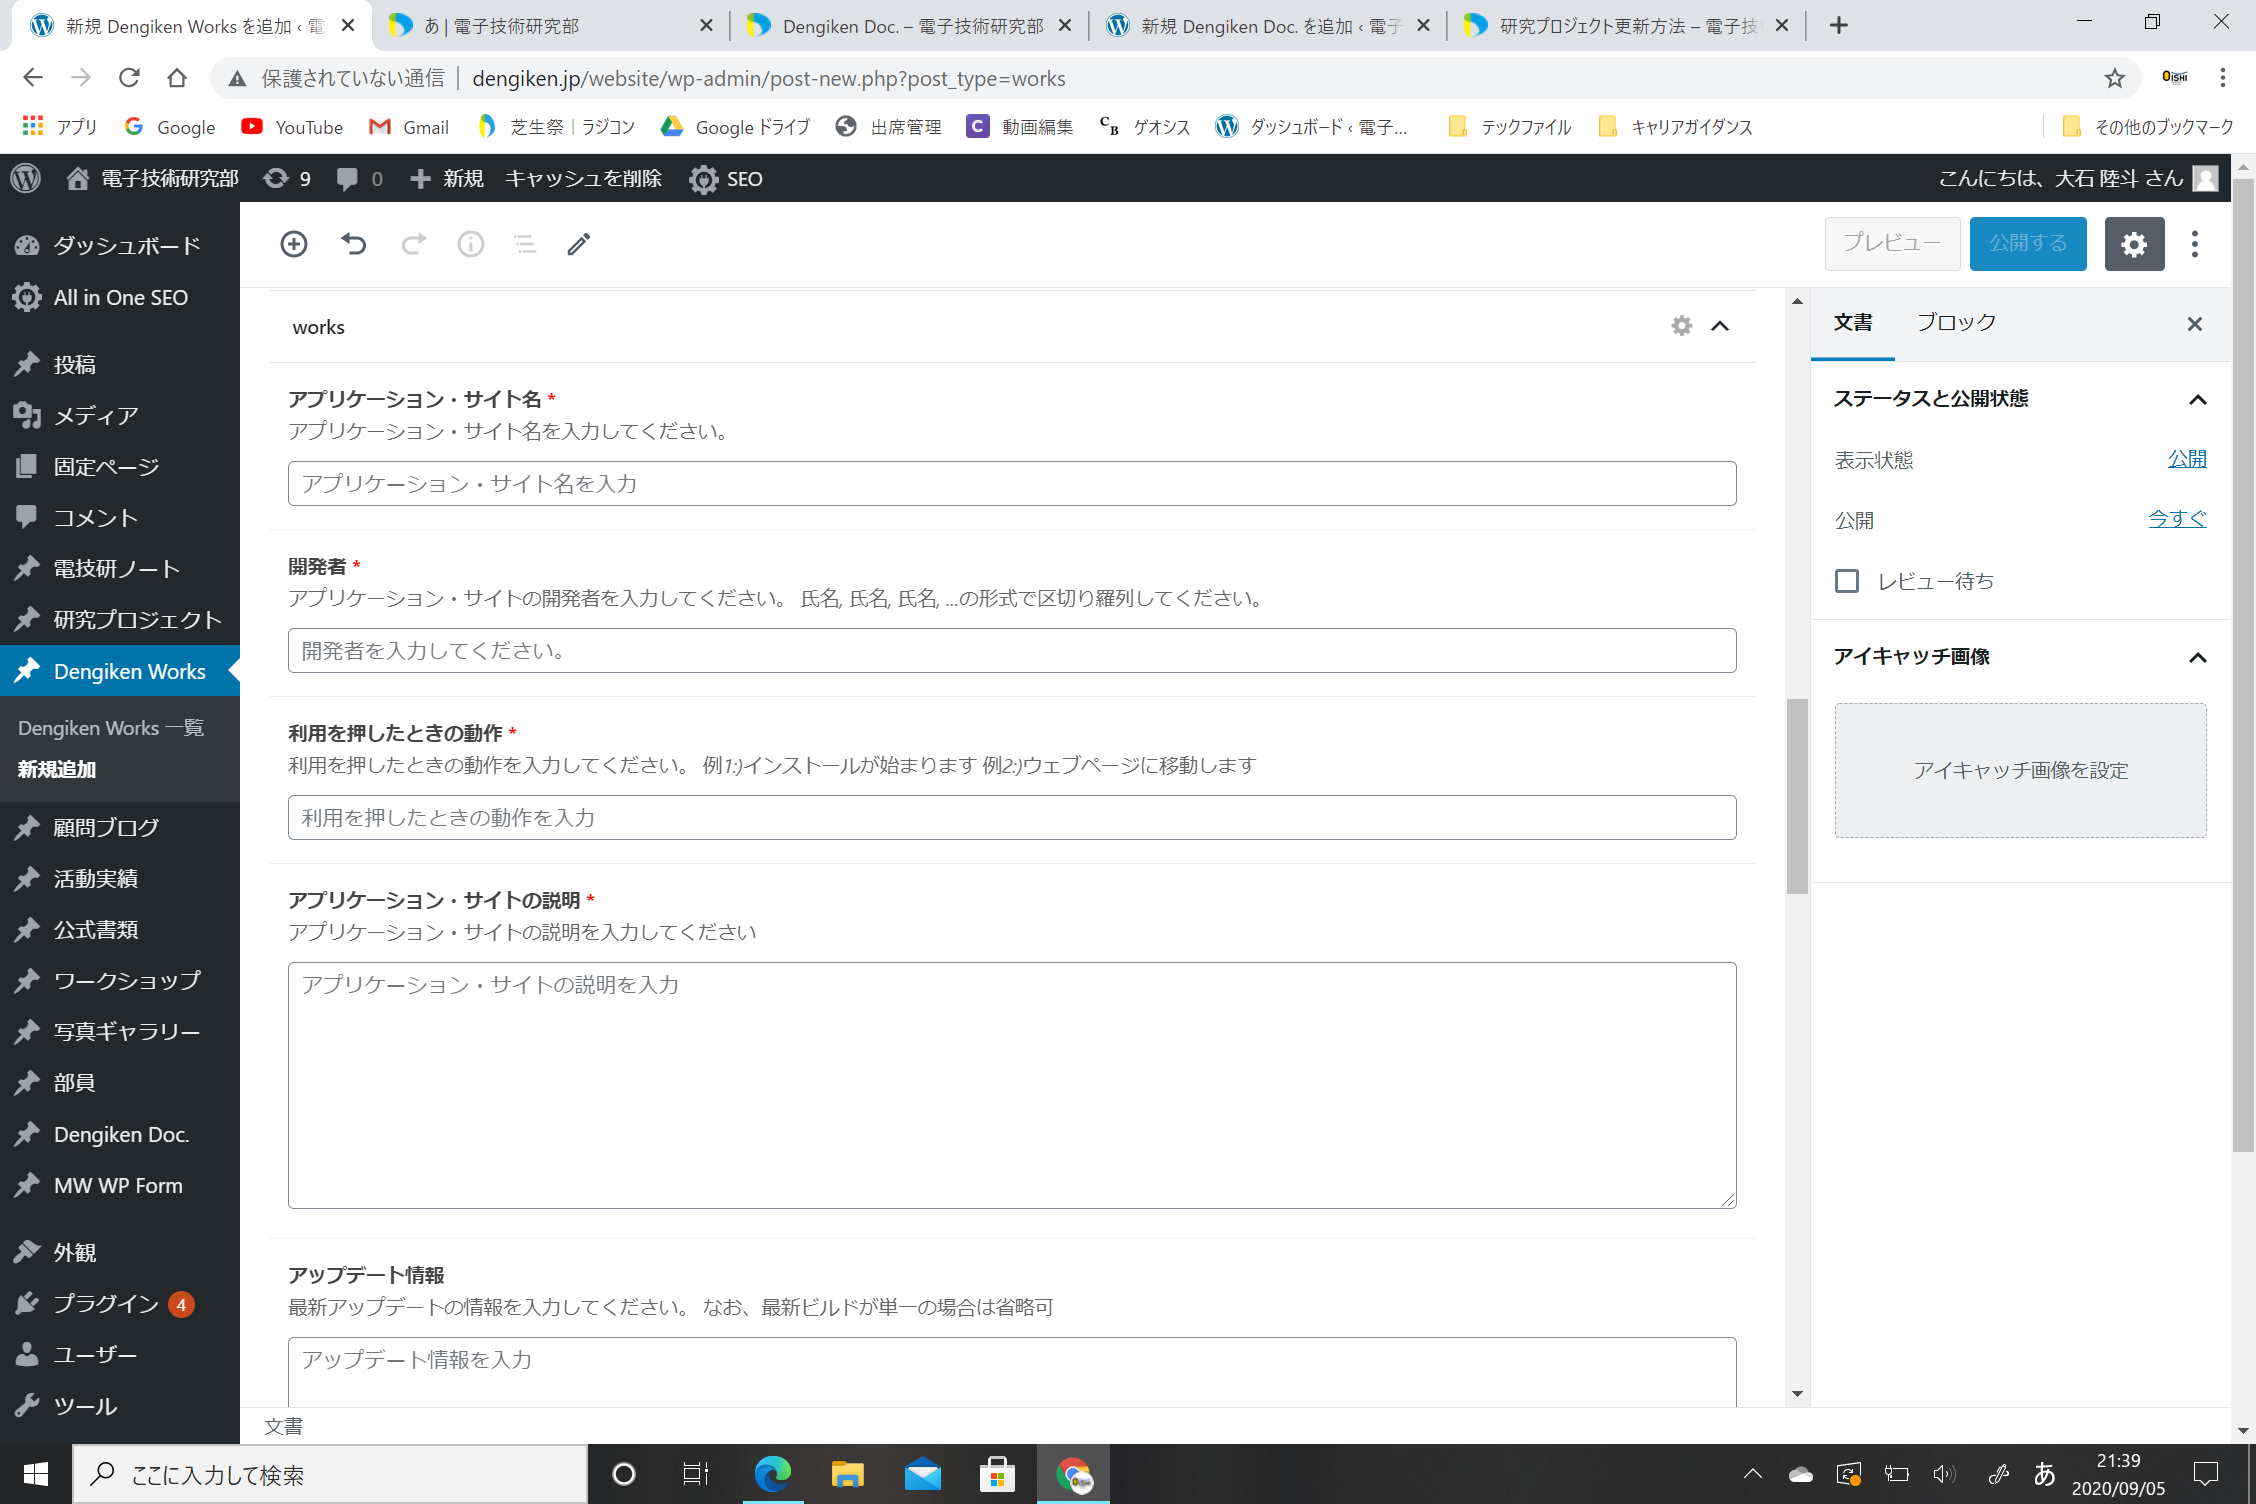2256x1504 pixels.
Task: Open プラグイン menu in sidebar
Action: coord(120,1304)
